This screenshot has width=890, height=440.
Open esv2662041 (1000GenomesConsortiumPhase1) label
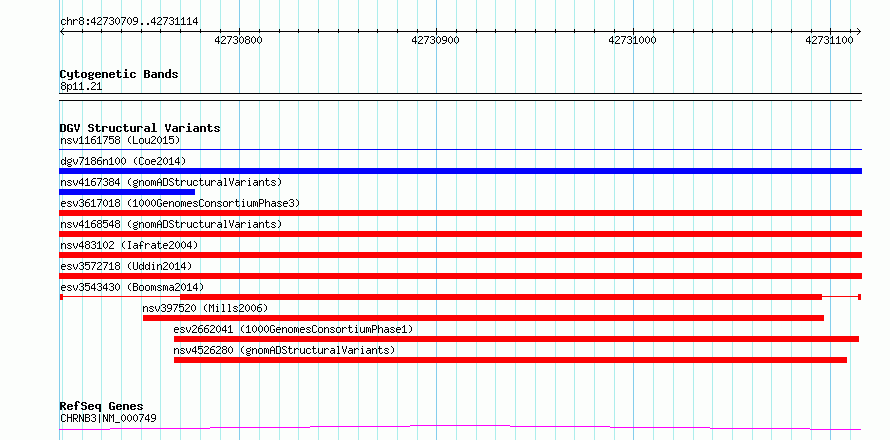coord(293,329)
